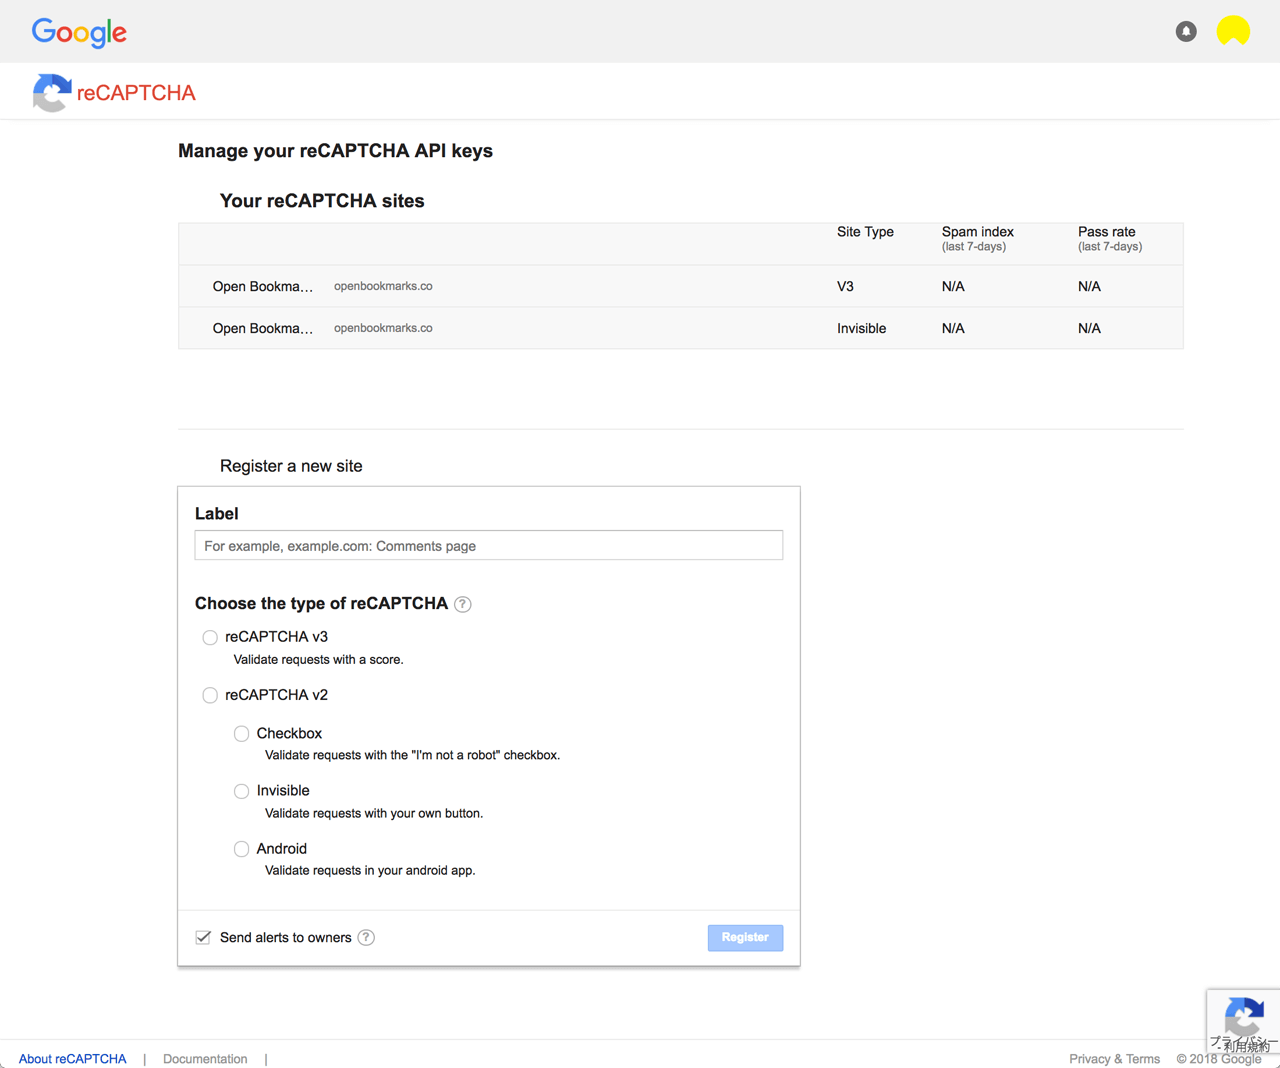This screenshot has height=1068, width=1280.
Task: Open the notifications bell icon
Action: pyautogui.click(x=1186, y=31)
